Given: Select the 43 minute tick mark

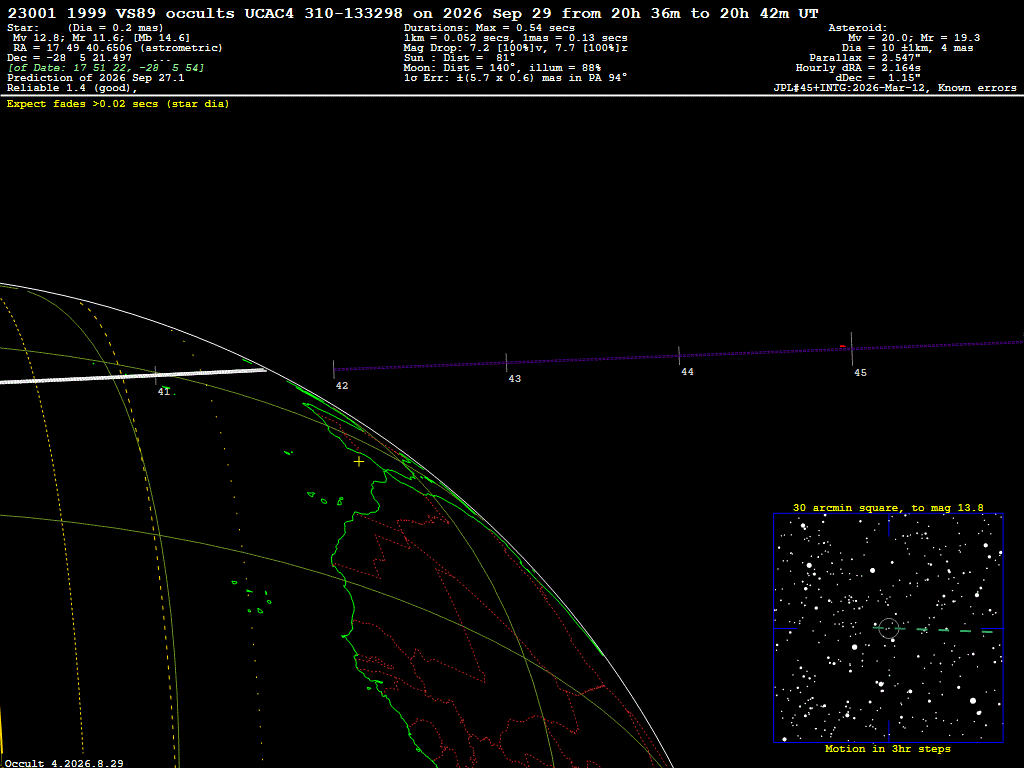Looking at the screenshot, I should pos(506,363).
